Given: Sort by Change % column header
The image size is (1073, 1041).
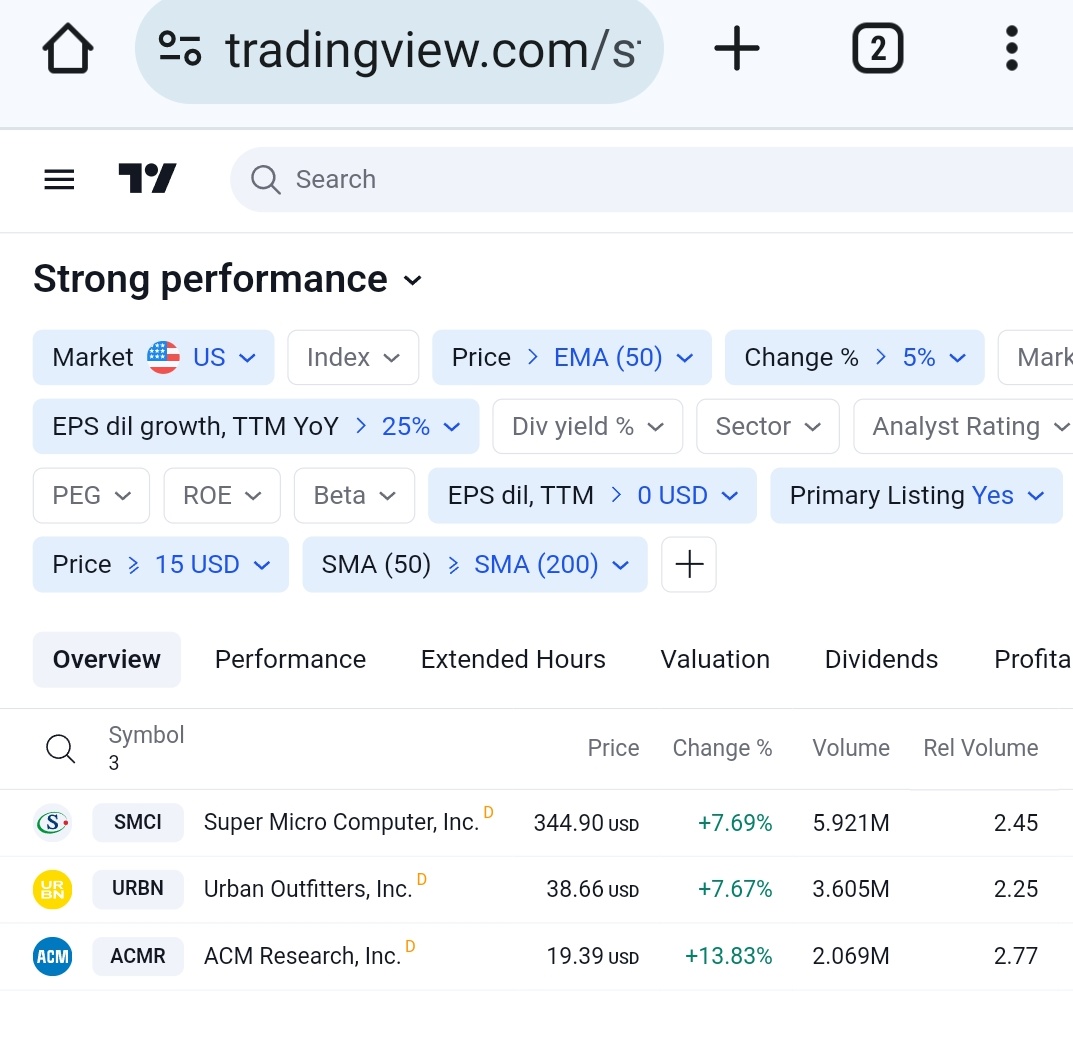Looking at the screenshot, I should pyautogui.click(x=722, y=748).
